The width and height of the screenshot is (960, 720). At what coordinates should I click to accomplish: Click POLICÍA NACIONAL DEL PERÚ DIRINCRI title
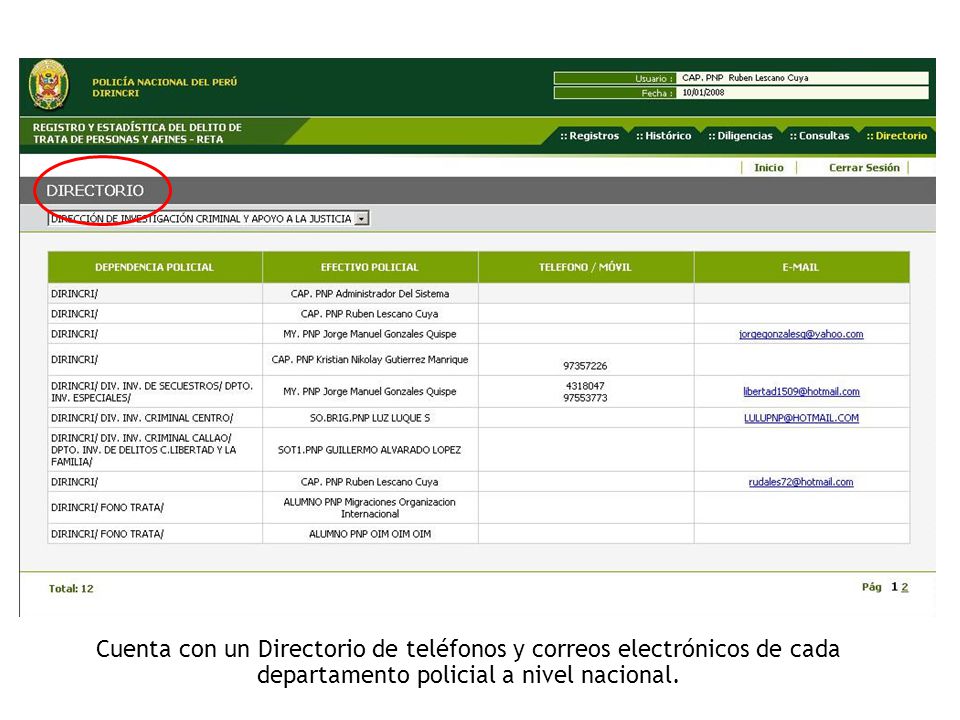[x=164, y=88]
